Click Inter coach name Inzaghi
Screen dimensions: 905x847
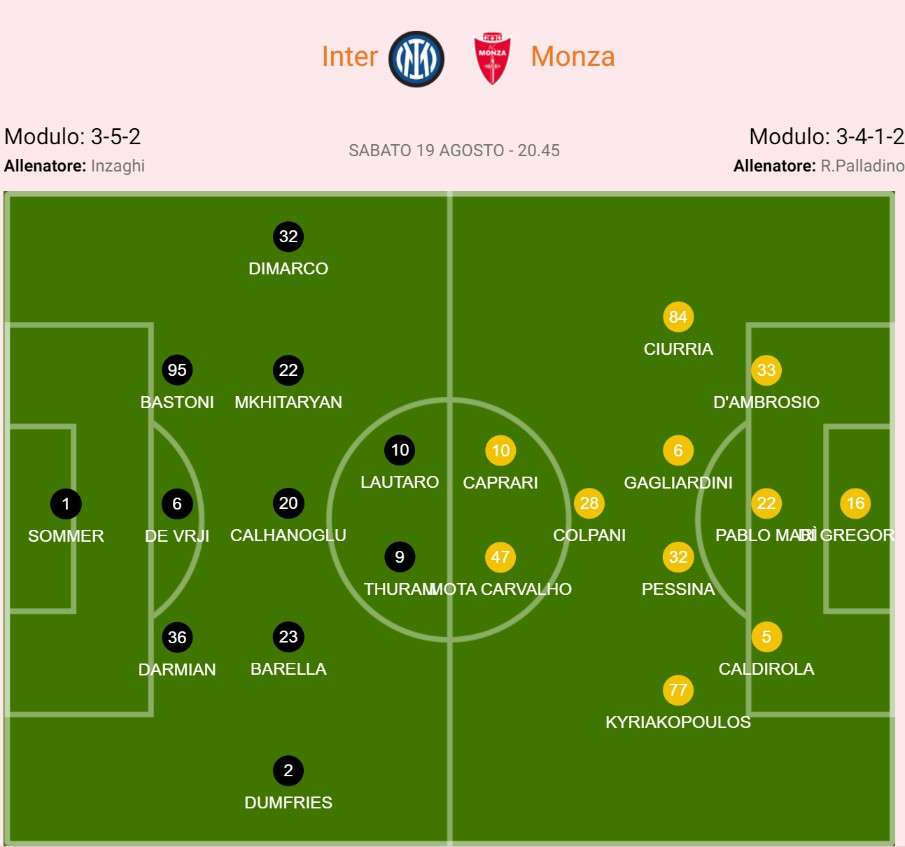click(x=117, y=166)
